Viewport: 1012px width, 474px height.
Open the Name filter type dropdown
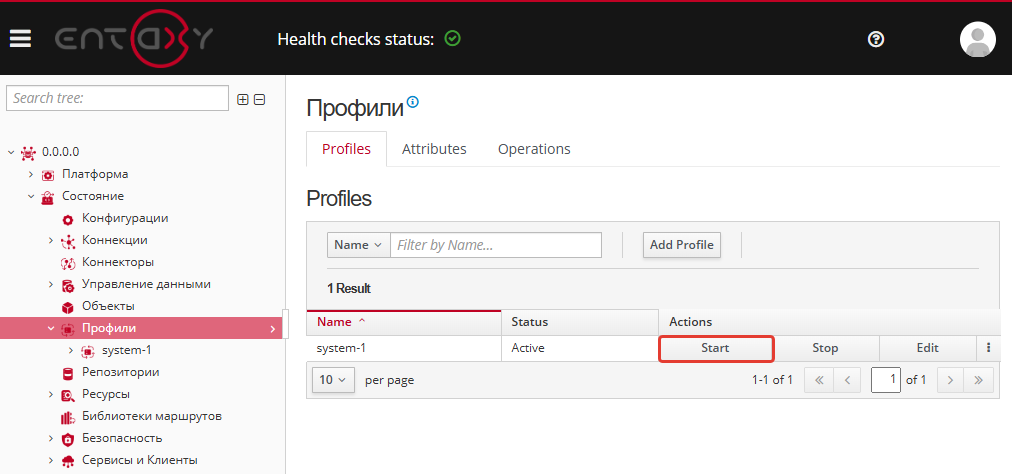(359, 245)
